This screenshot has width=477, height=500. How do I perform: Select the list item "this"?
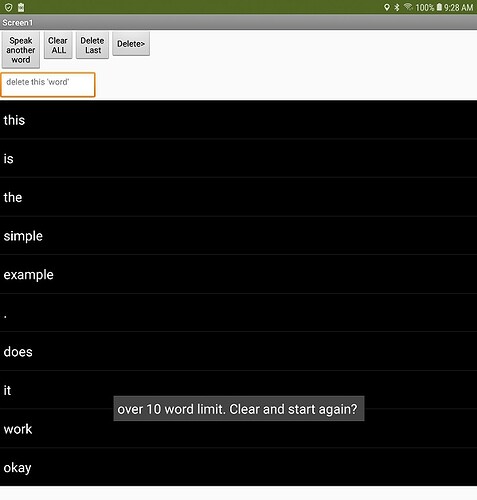click(x=238, y=120)
